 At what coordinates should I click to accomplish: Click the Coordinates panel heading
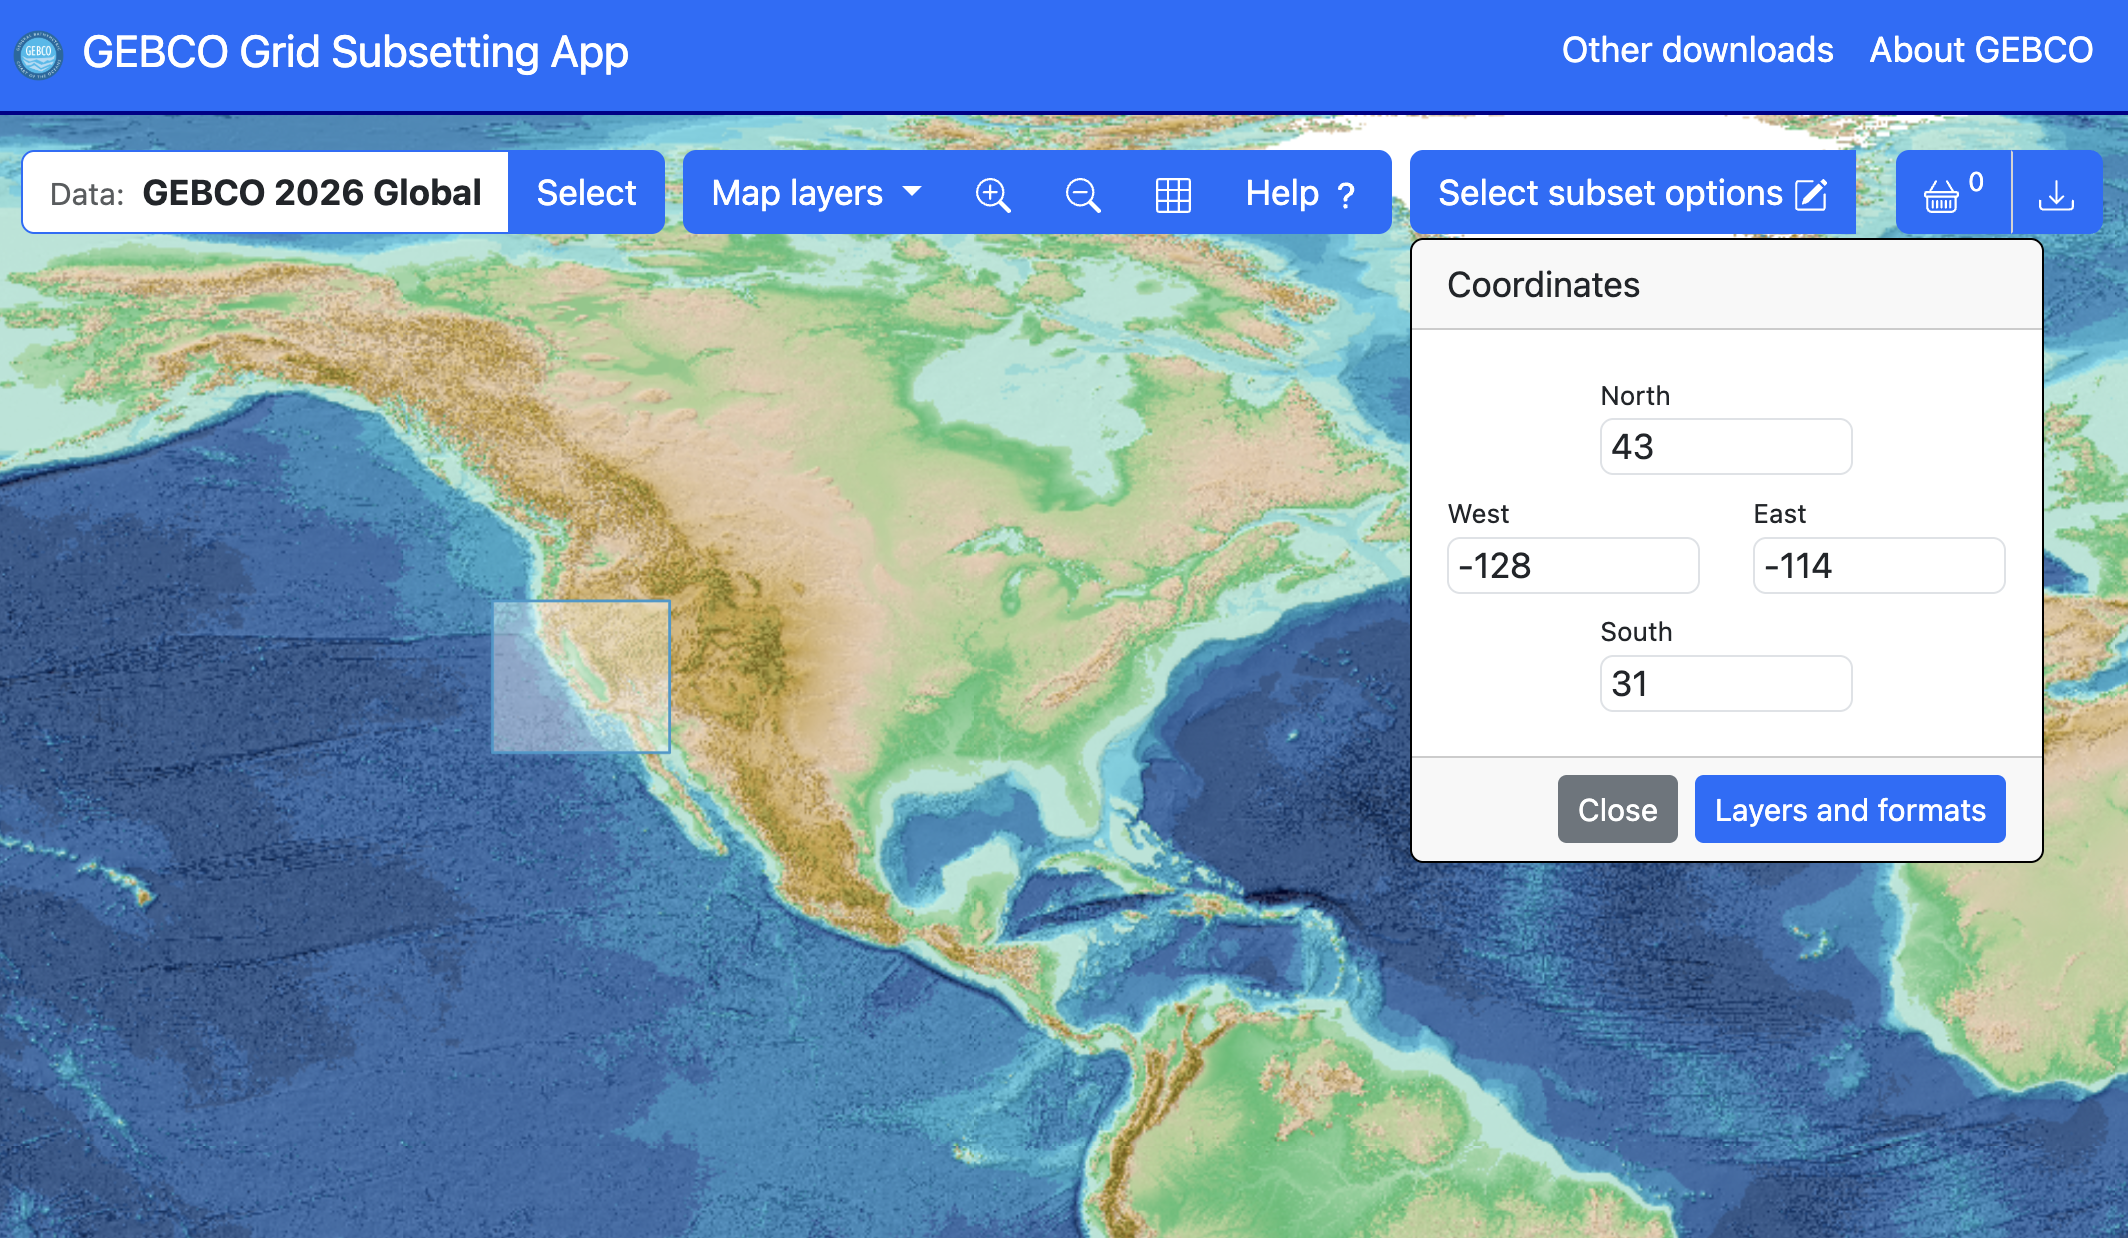click(x=1543, y=285)
